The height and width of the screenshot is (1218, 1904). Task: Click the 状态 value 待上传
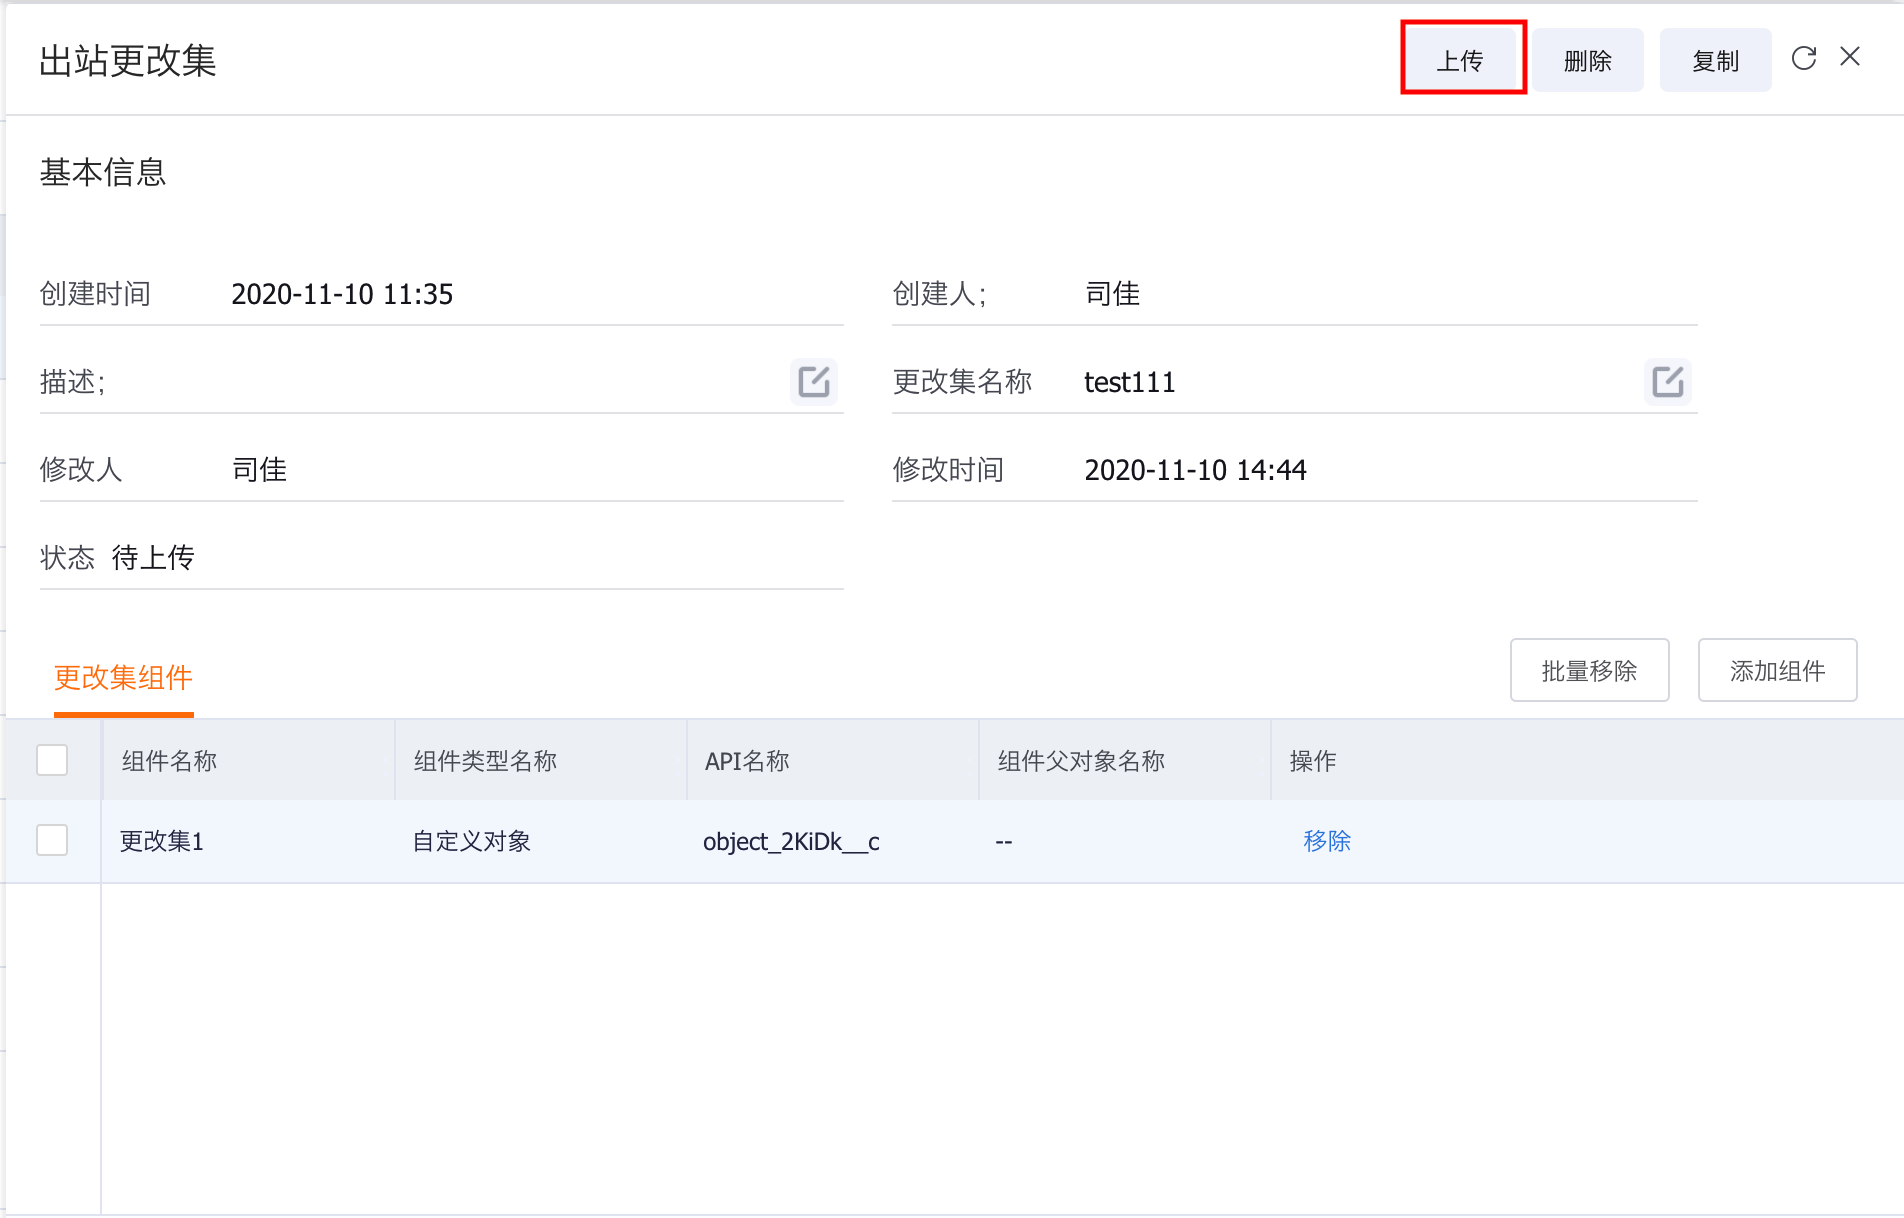[153, 558]
